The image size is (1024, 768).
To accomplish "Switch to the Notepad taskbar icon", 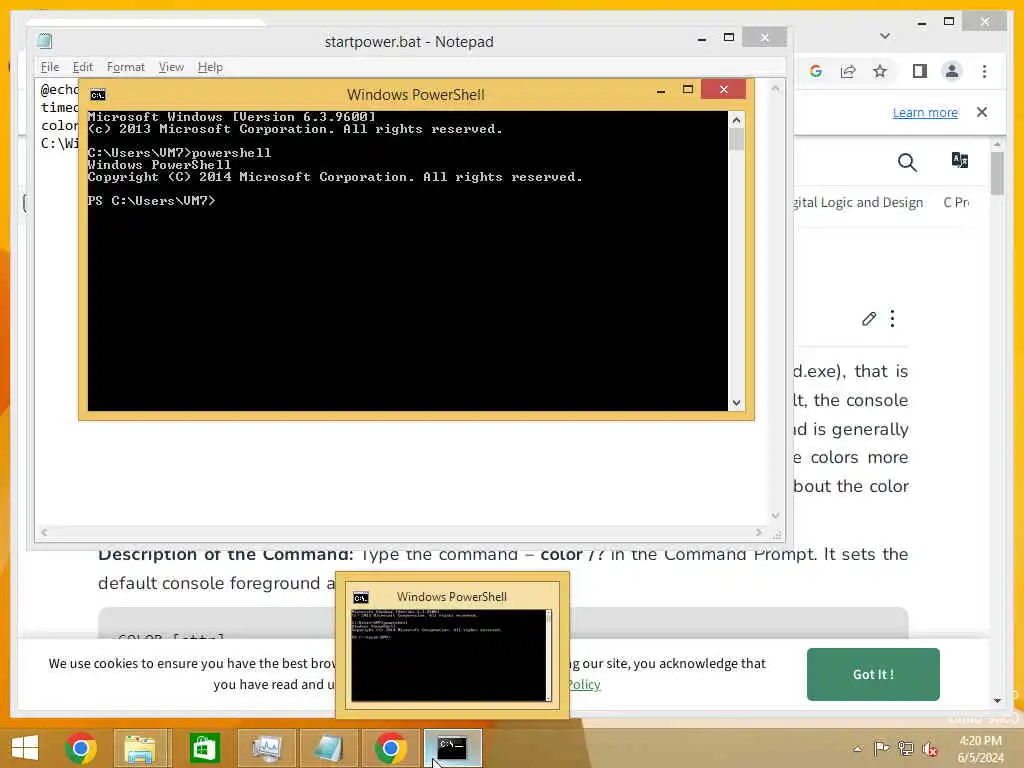I will [x=328, y=748].
